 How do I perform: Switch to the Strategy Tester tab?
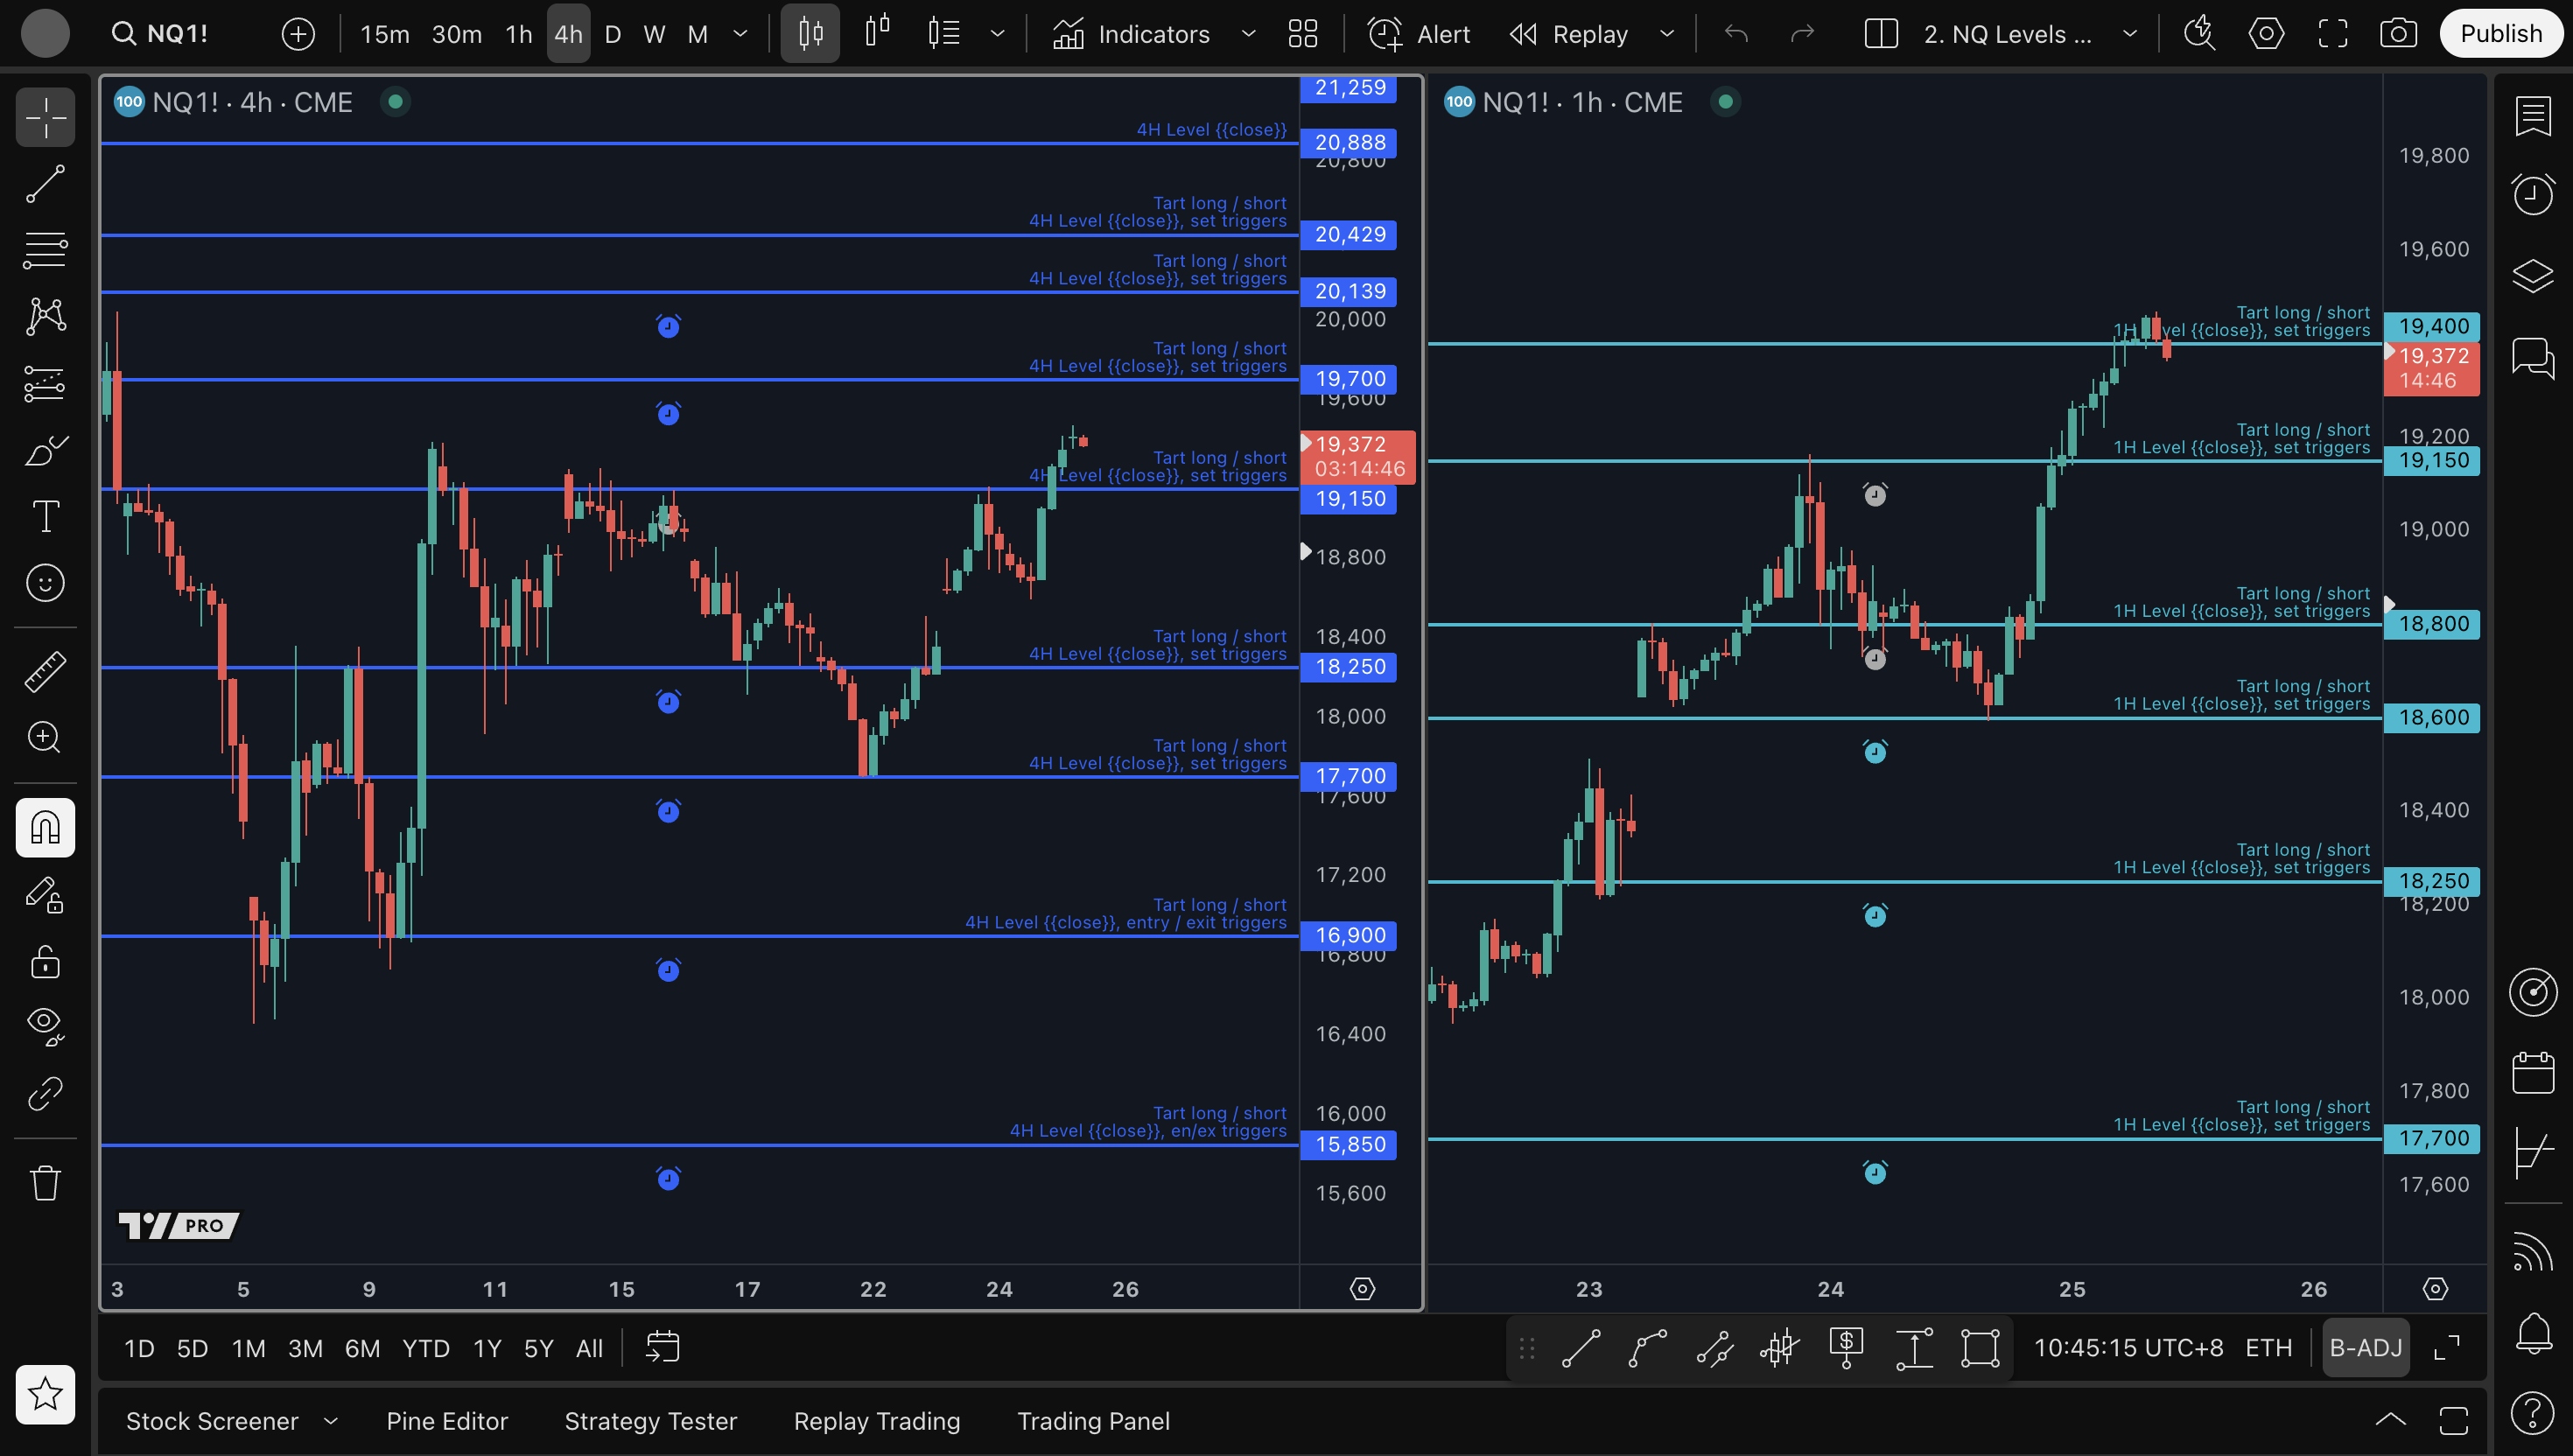tap(650, 1421)
